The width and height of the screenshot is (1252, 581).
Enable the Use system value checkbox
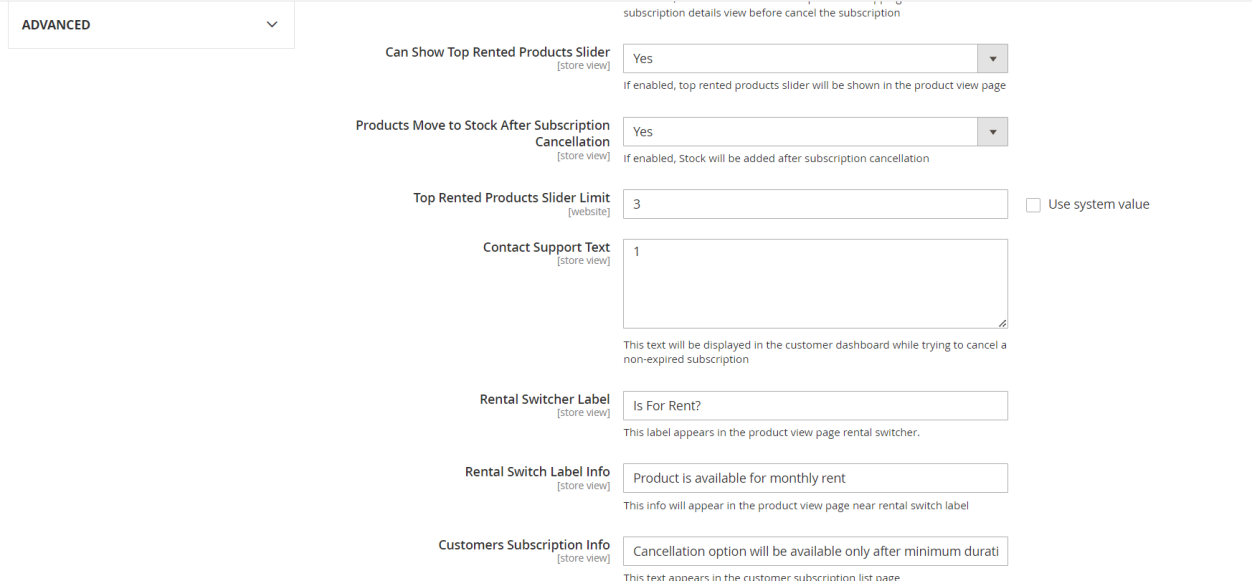(1034, 205)
